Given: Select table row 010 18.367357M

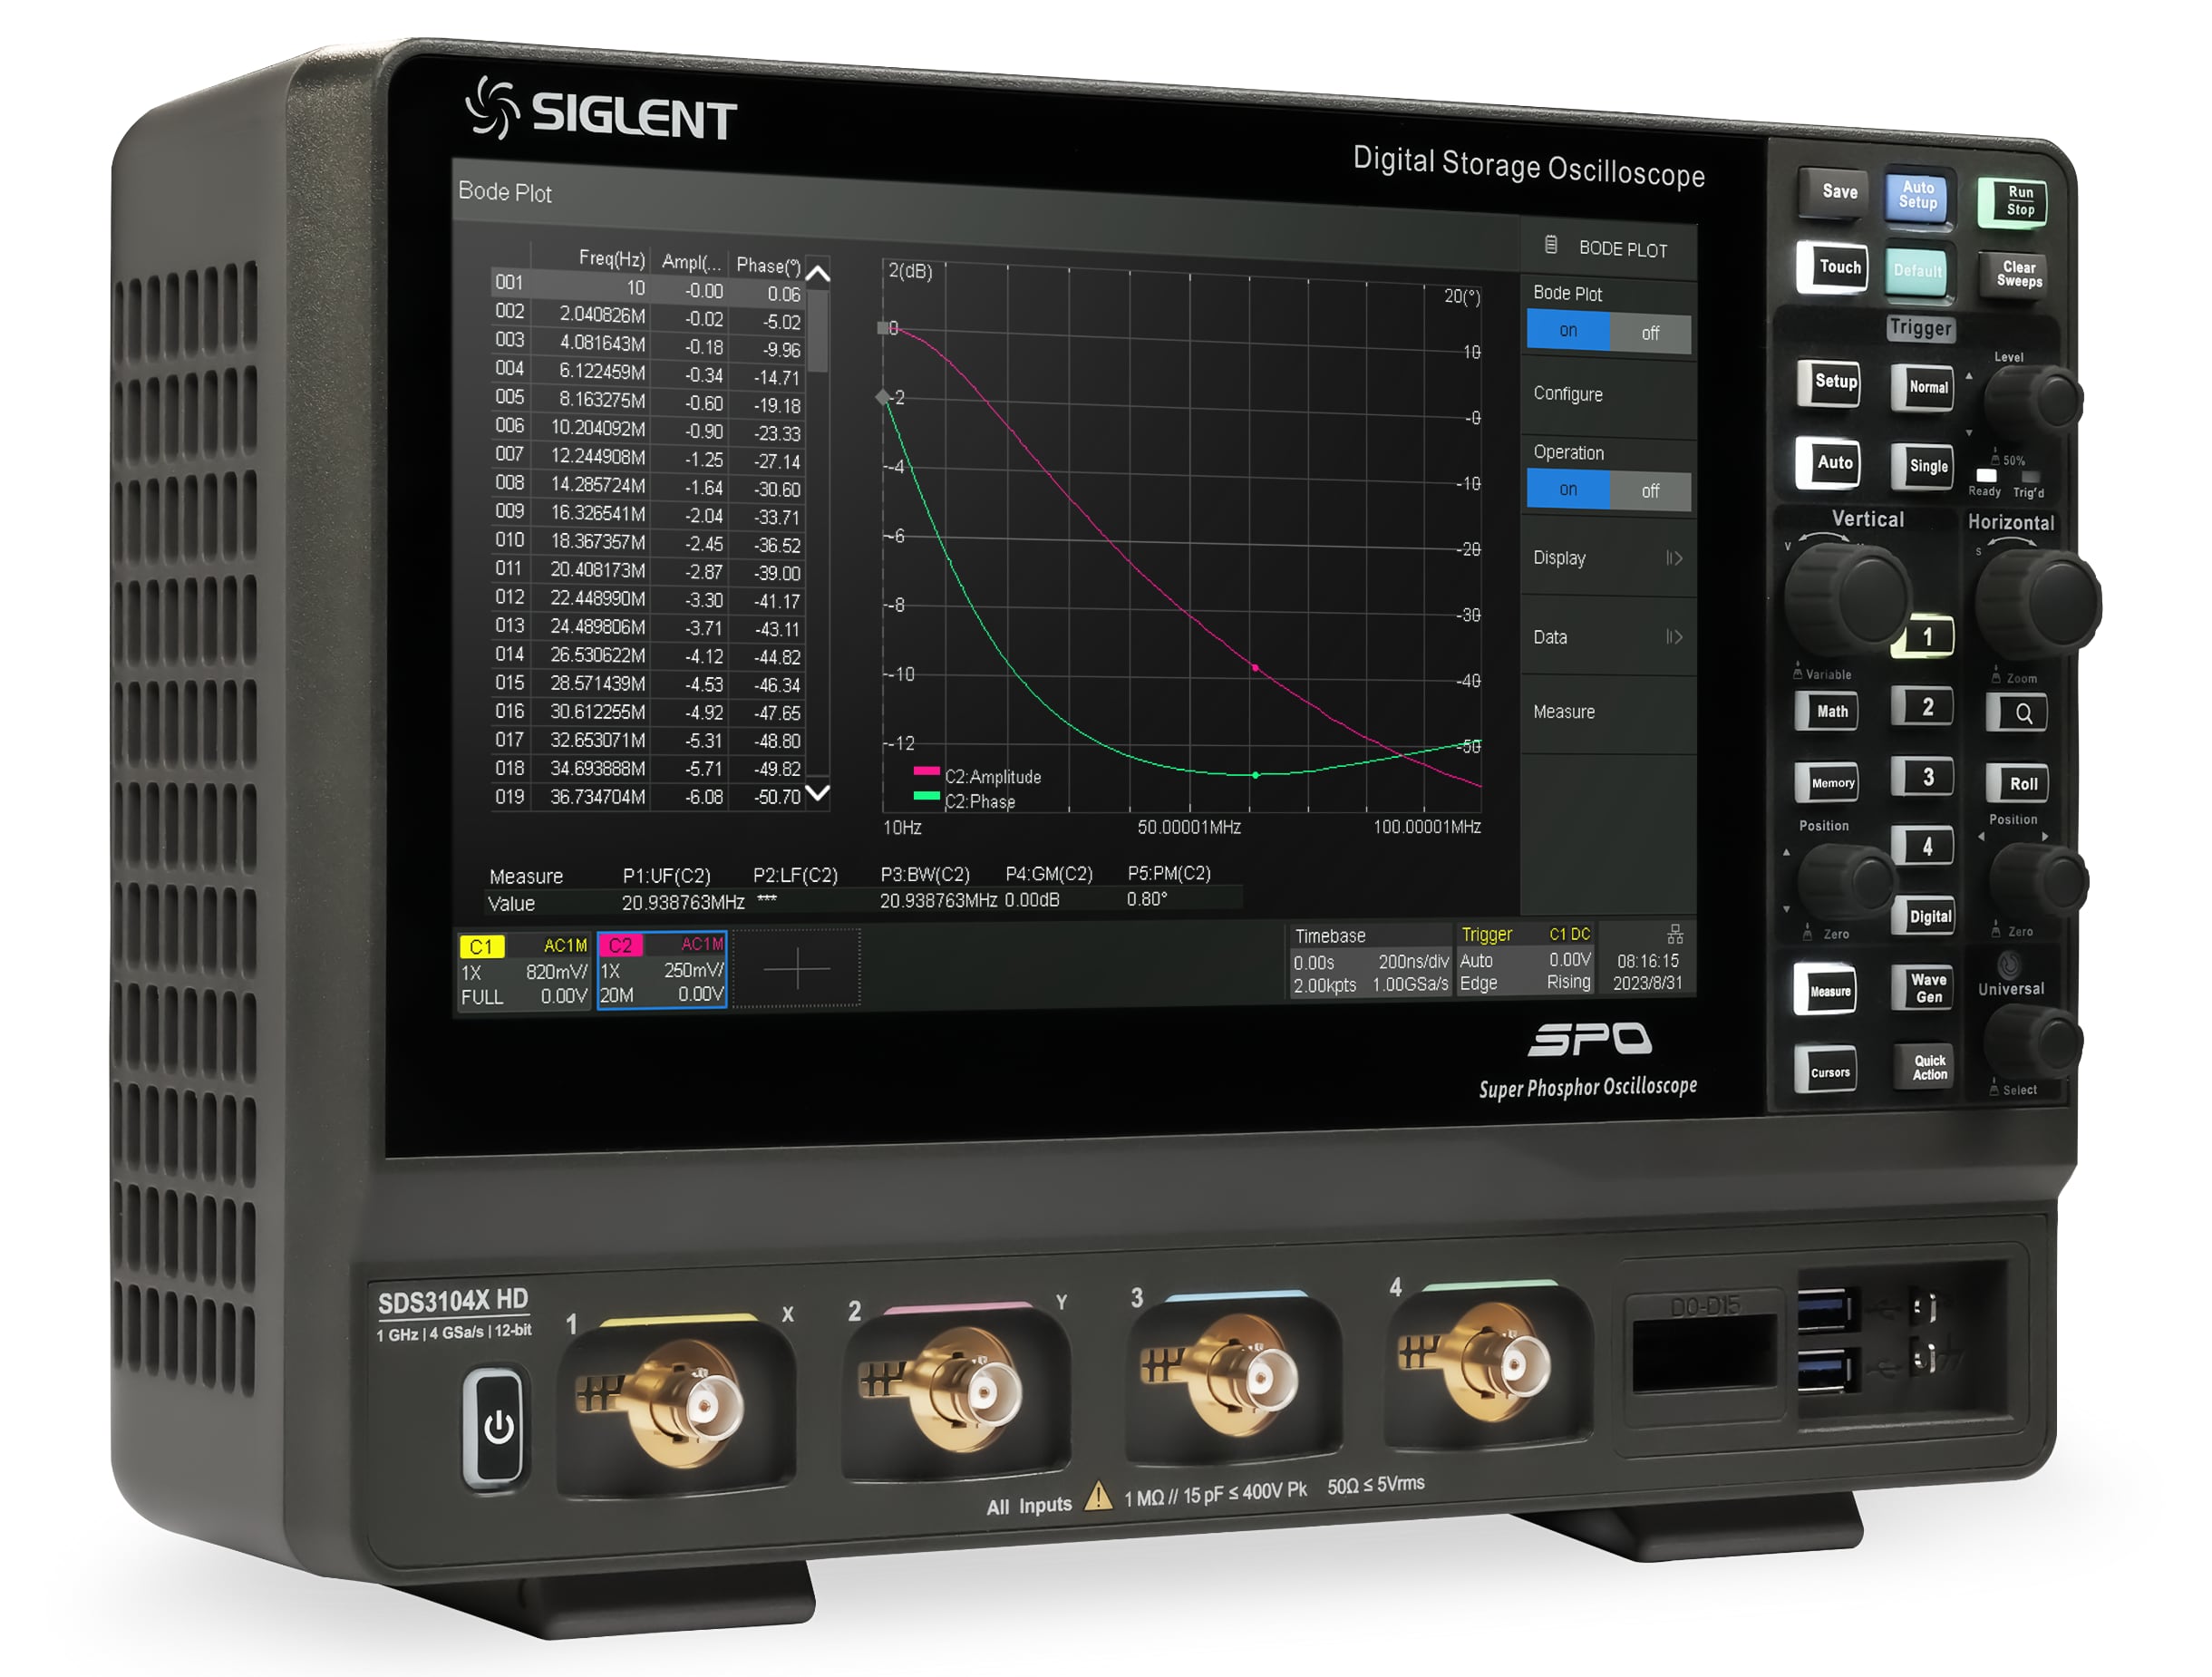Looking at the screenshot, I should 647,541.
